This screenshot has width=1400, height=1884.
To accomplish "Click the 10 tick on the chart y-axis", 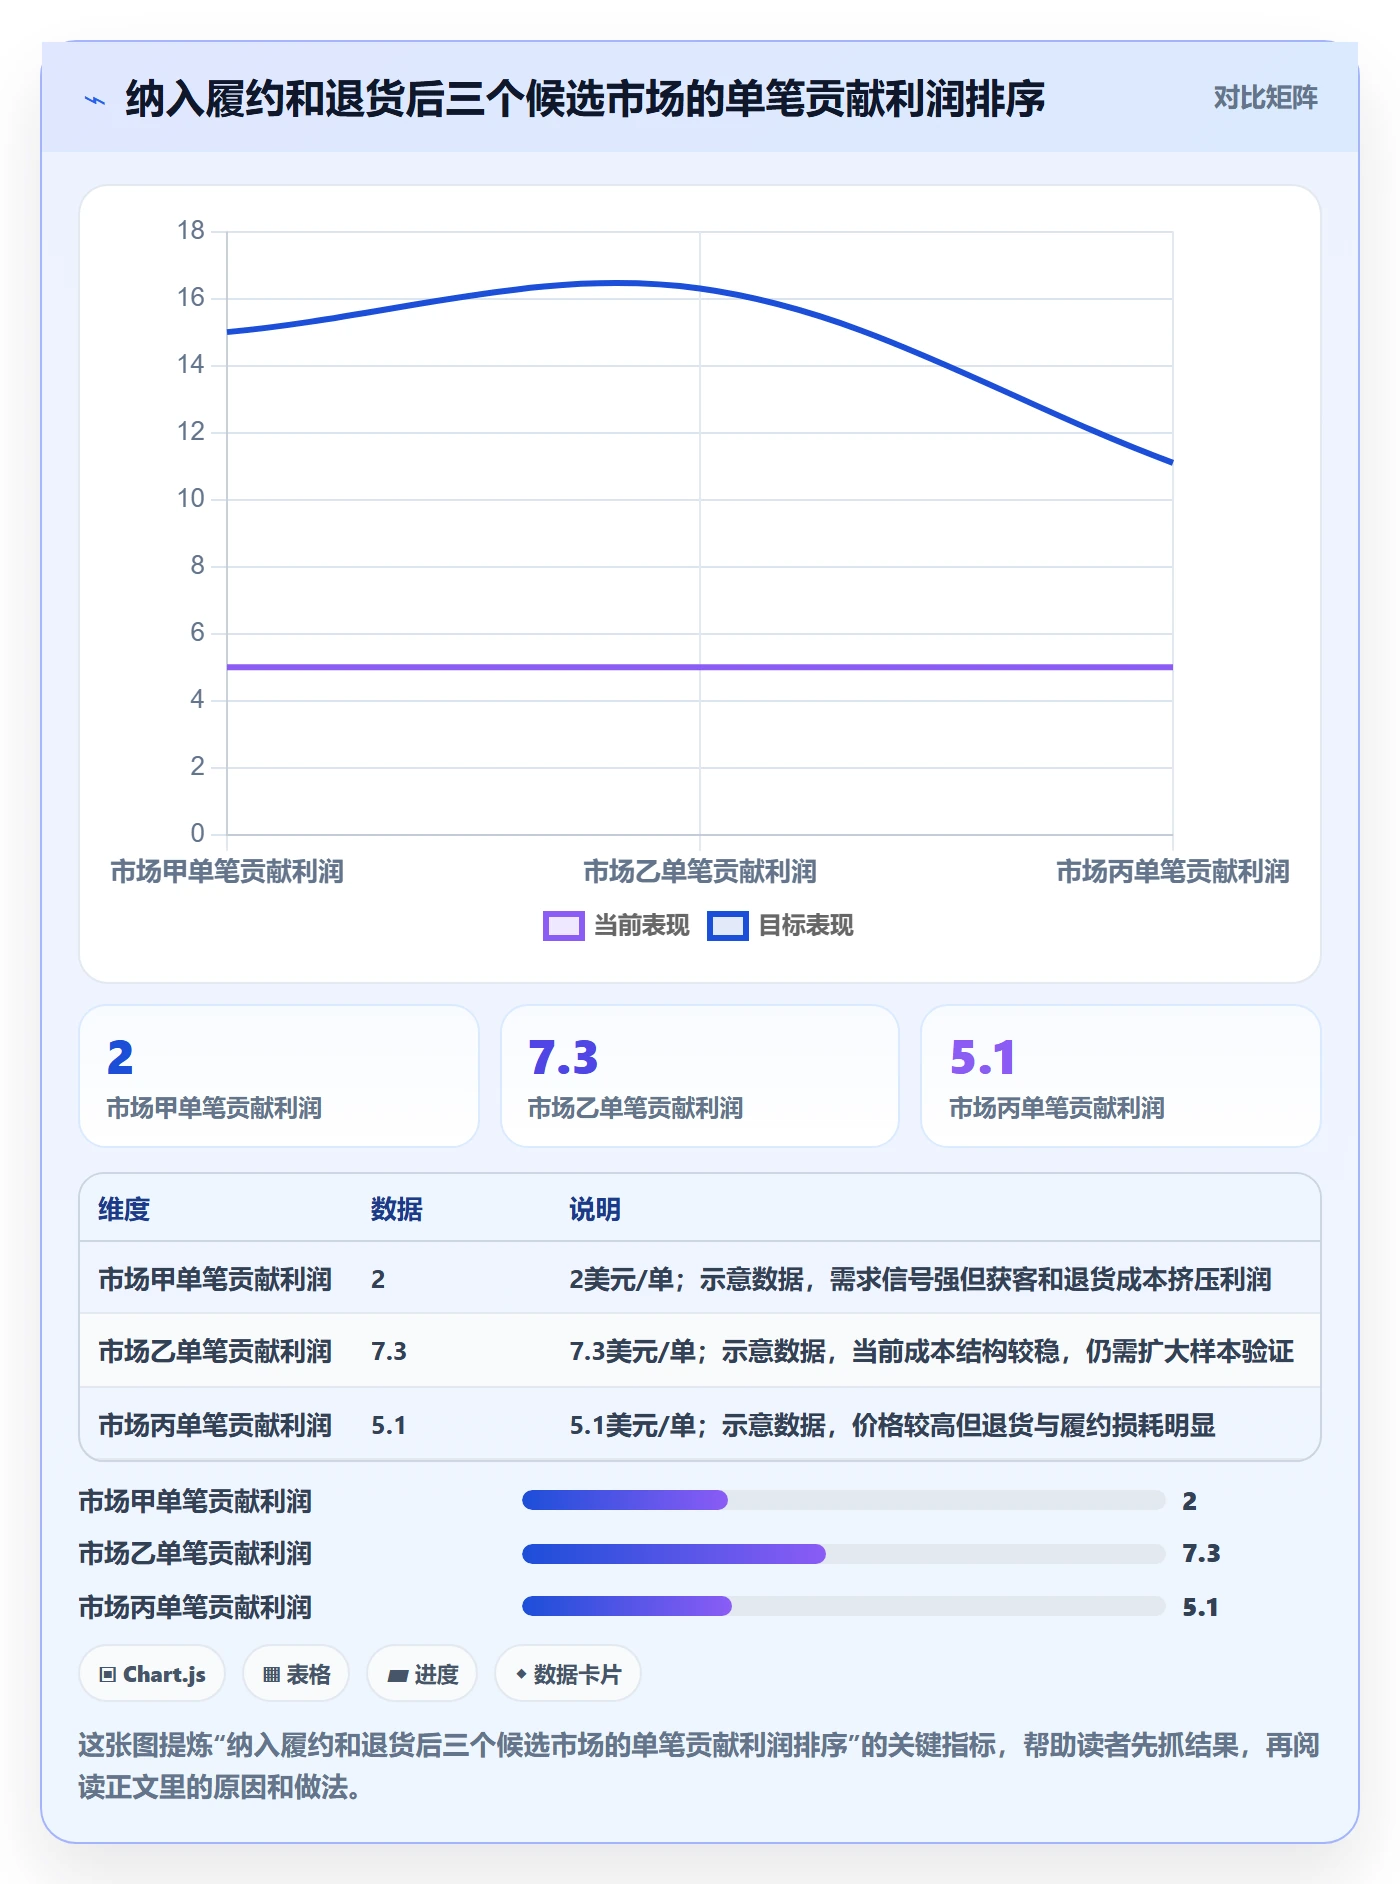I will click(x=191, y=499).
